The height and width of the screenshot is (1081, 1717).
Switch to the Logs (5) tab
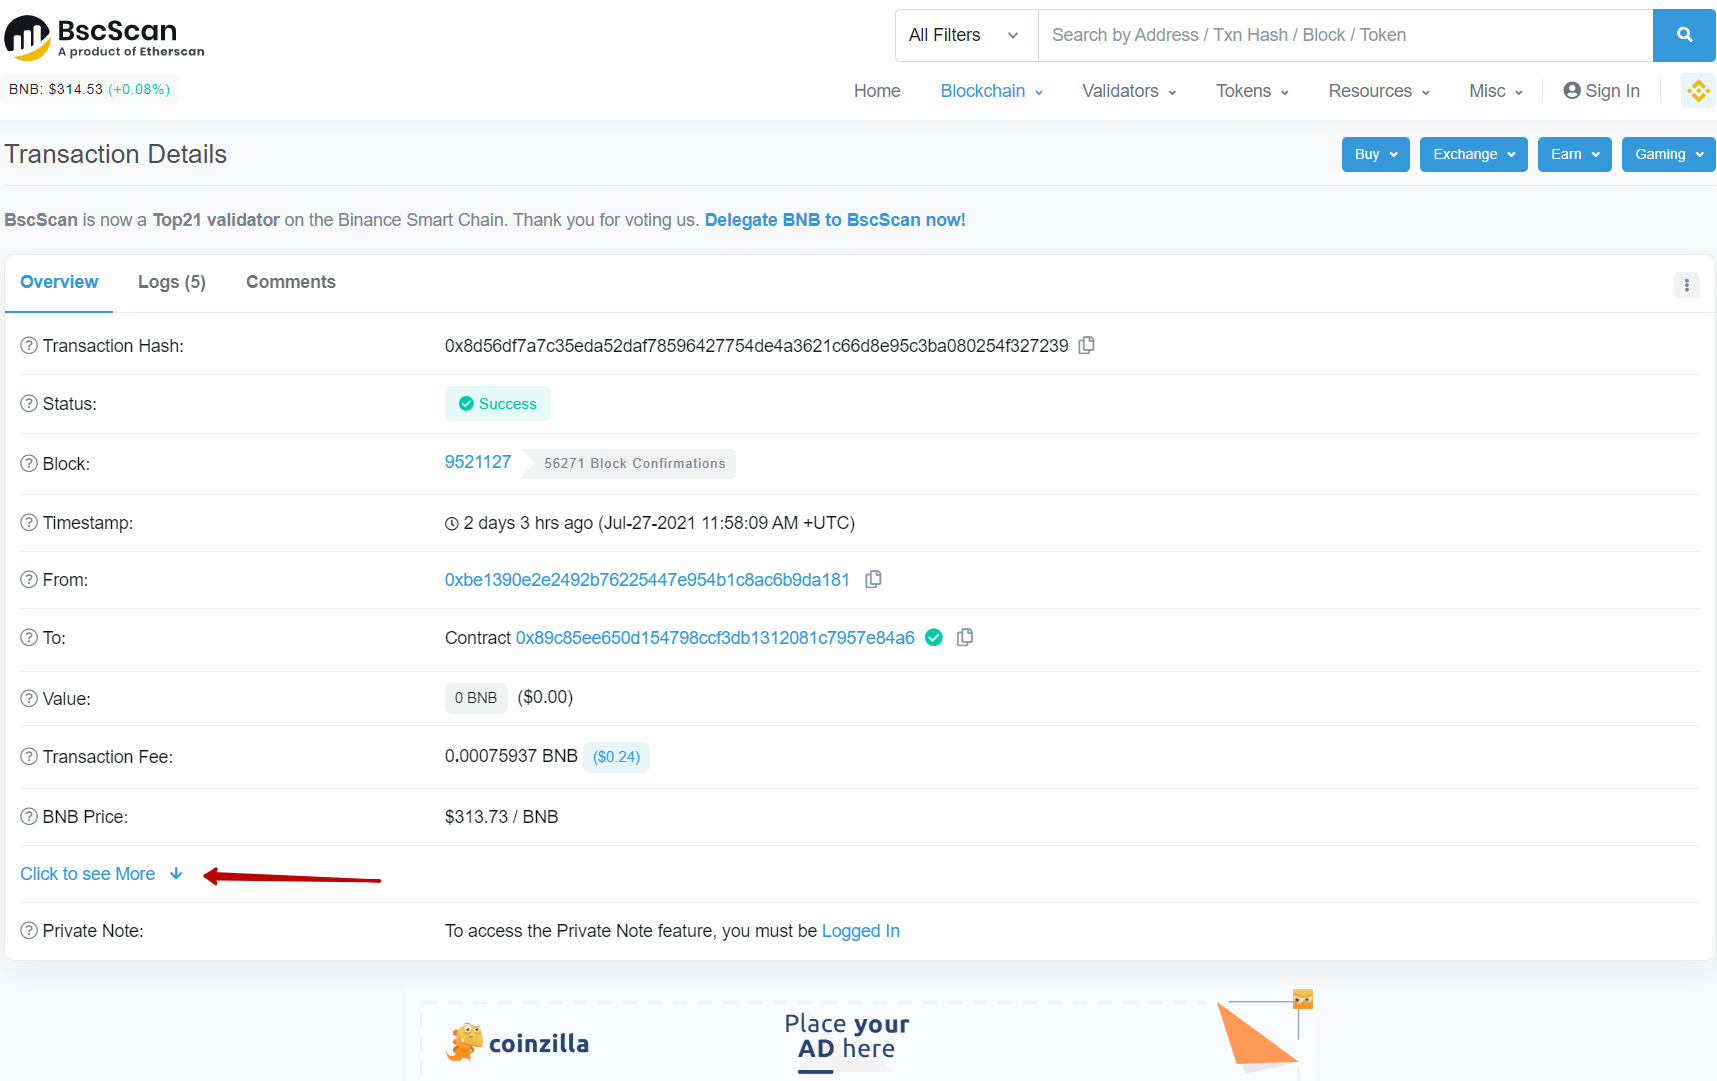click(x=172, y=282)
